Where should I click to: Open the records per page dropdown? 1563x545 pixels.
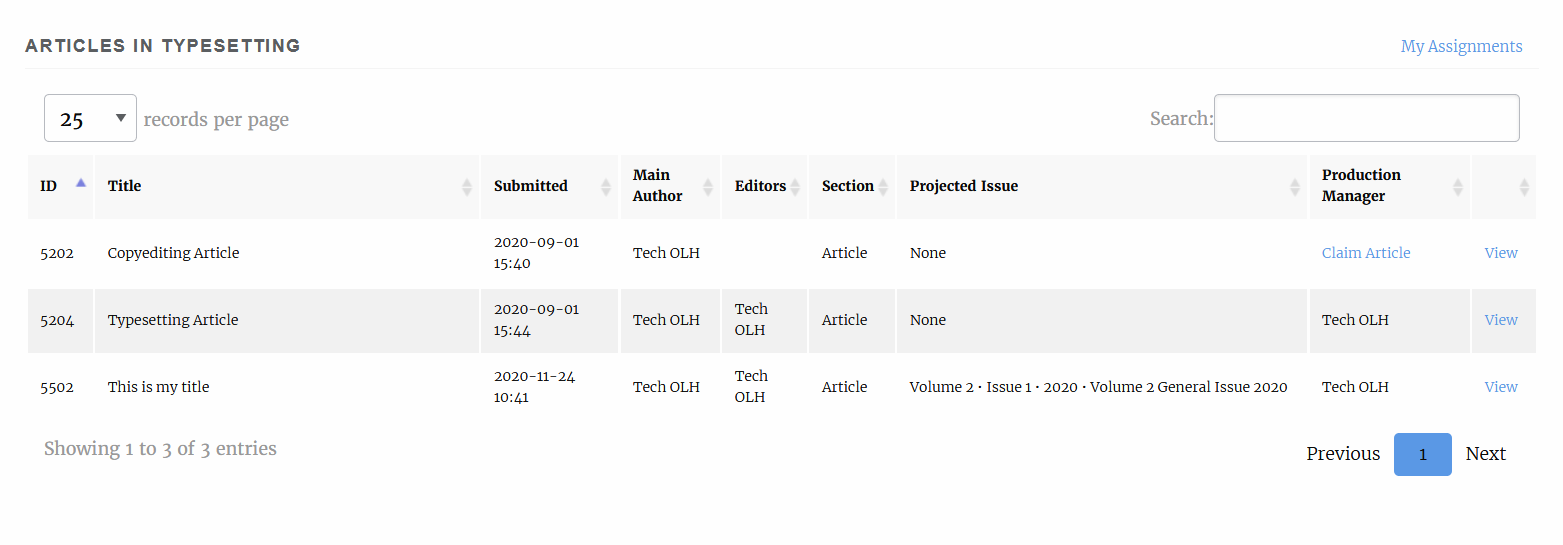90,118
